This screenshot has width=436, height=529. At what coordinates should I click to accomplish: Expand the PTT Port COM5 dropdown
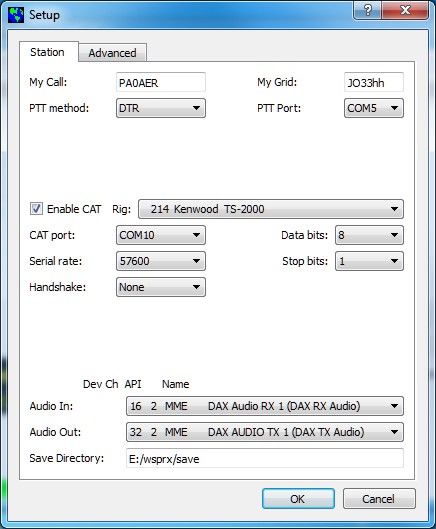[x=374, y=108]
